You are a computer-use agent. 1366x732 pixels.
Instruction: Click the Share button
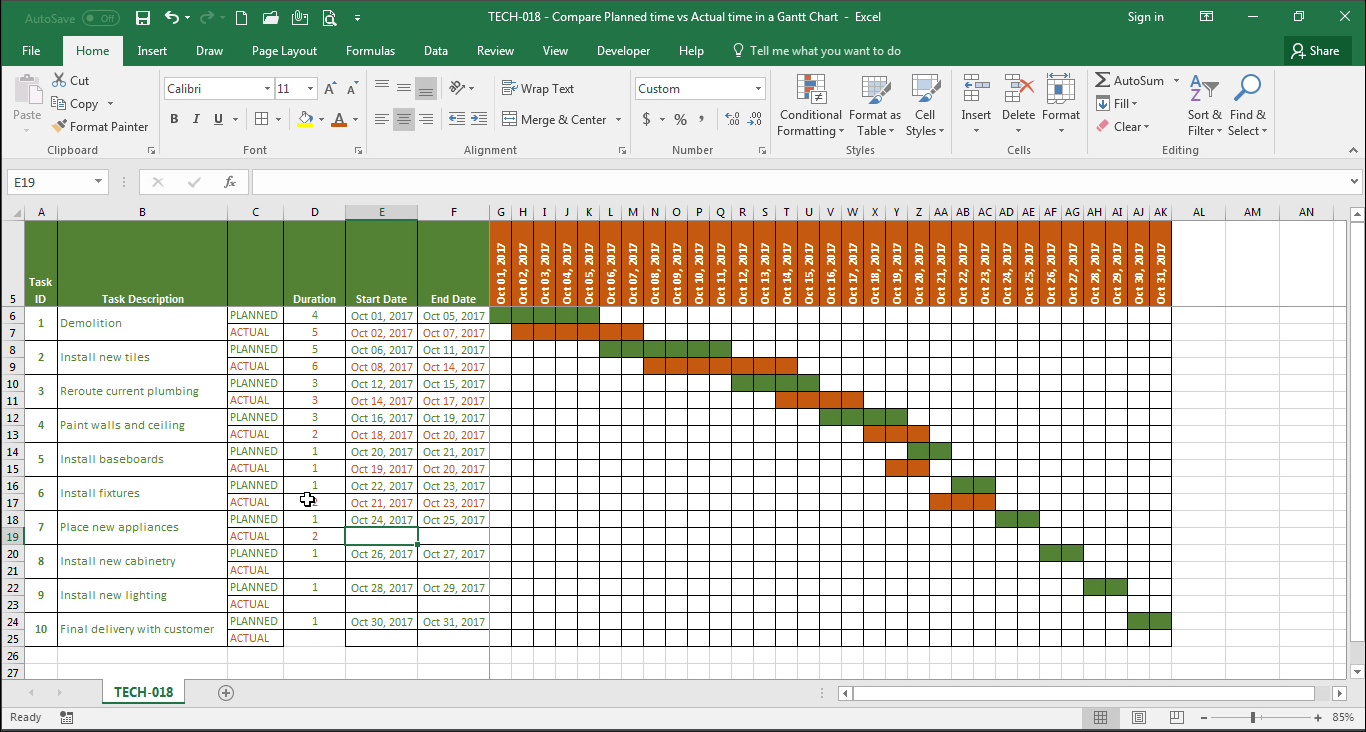click(1314, 51)
